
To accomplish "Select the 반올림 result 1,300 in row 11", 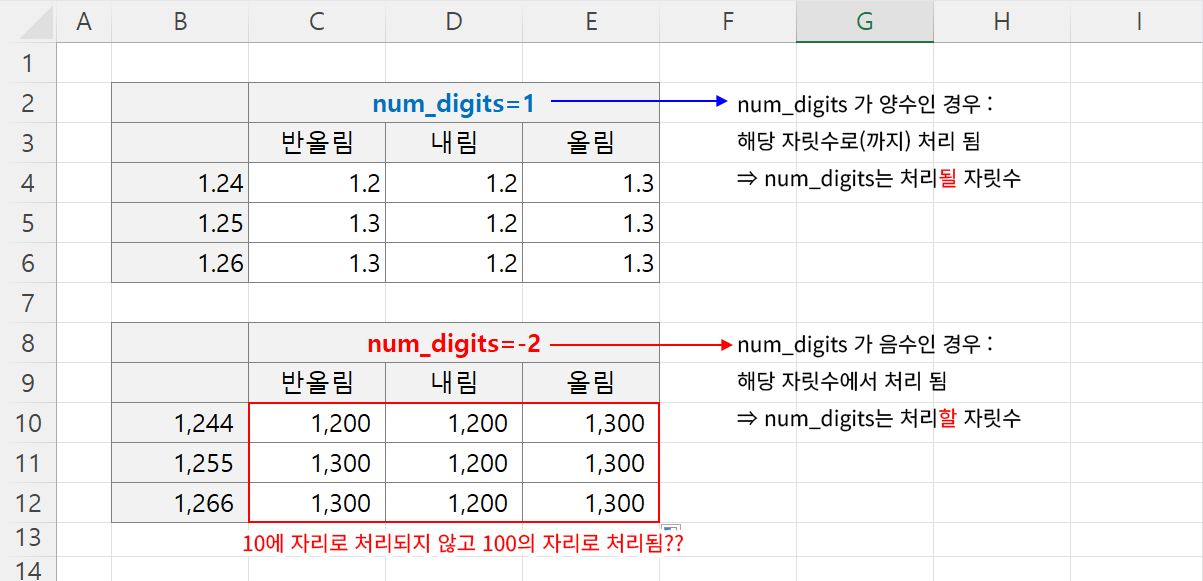I will [x=317, y=463].
